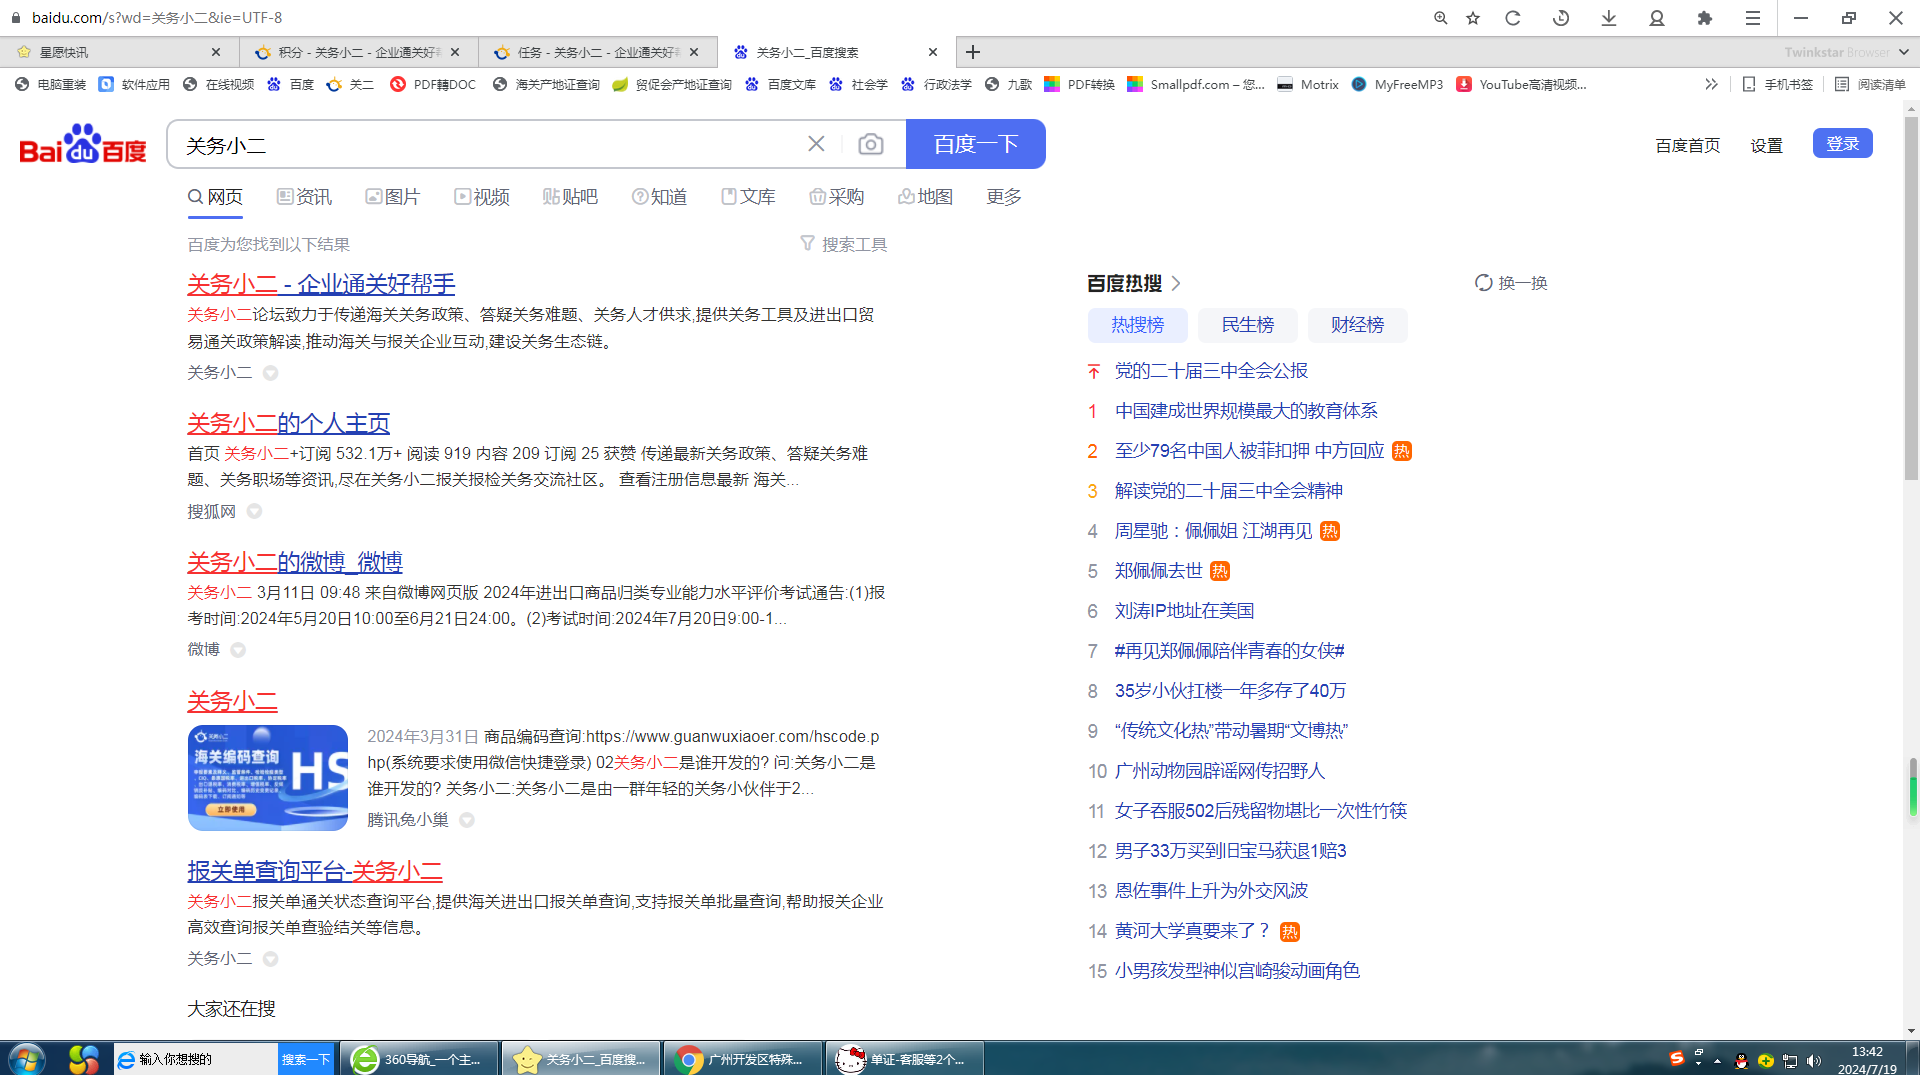This screenshot has height=1075, width=1920.
Task: Expand the 腾讯兔小巢 source dropdown arrow
Action: click(x=466, y=820)
